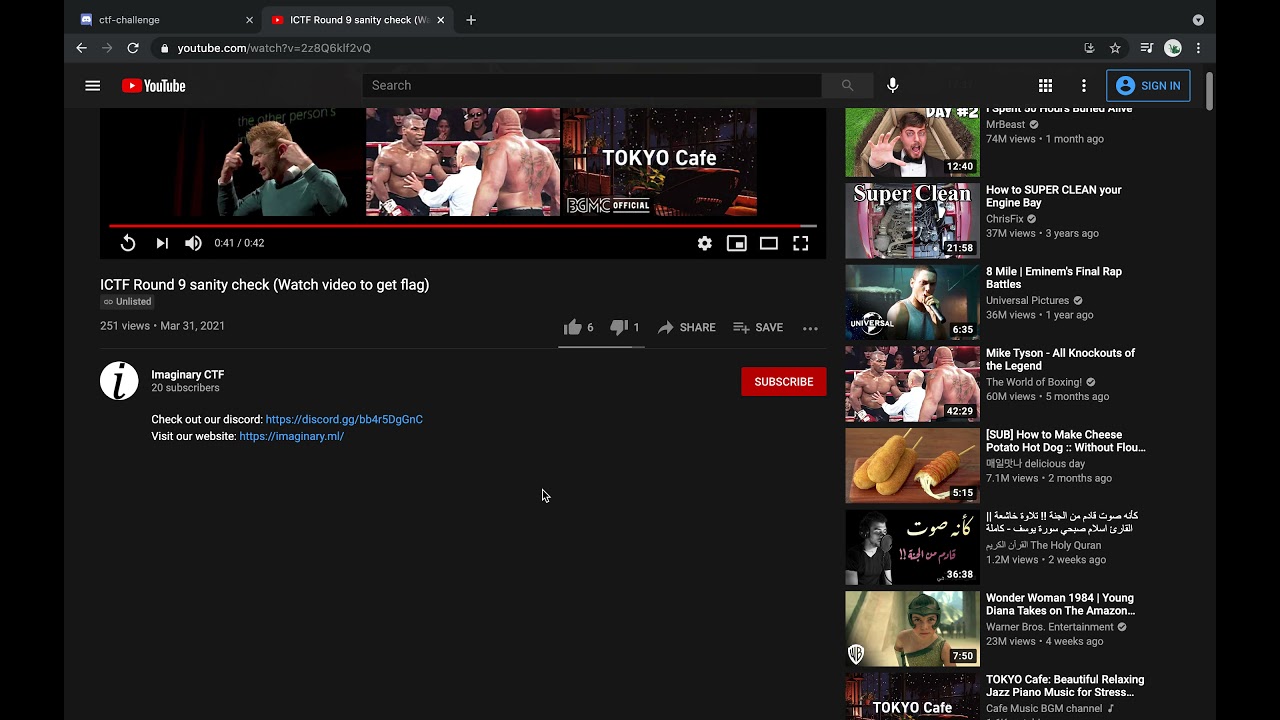Select the boxing end-screen suggestion in player
This screenshot has width=1280, height=720.
(x=463, y=162)
